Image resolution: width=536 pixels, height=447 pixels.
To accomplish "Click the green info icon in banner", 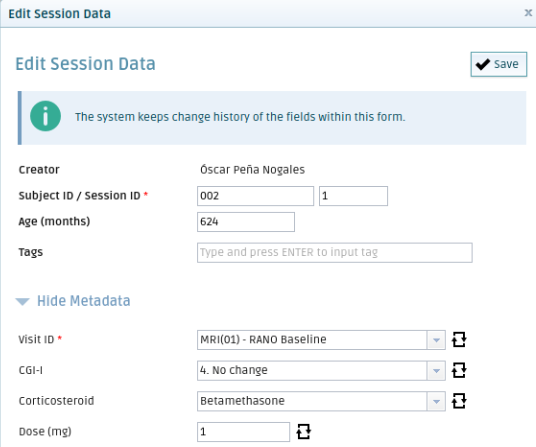I will click(45, 116).
